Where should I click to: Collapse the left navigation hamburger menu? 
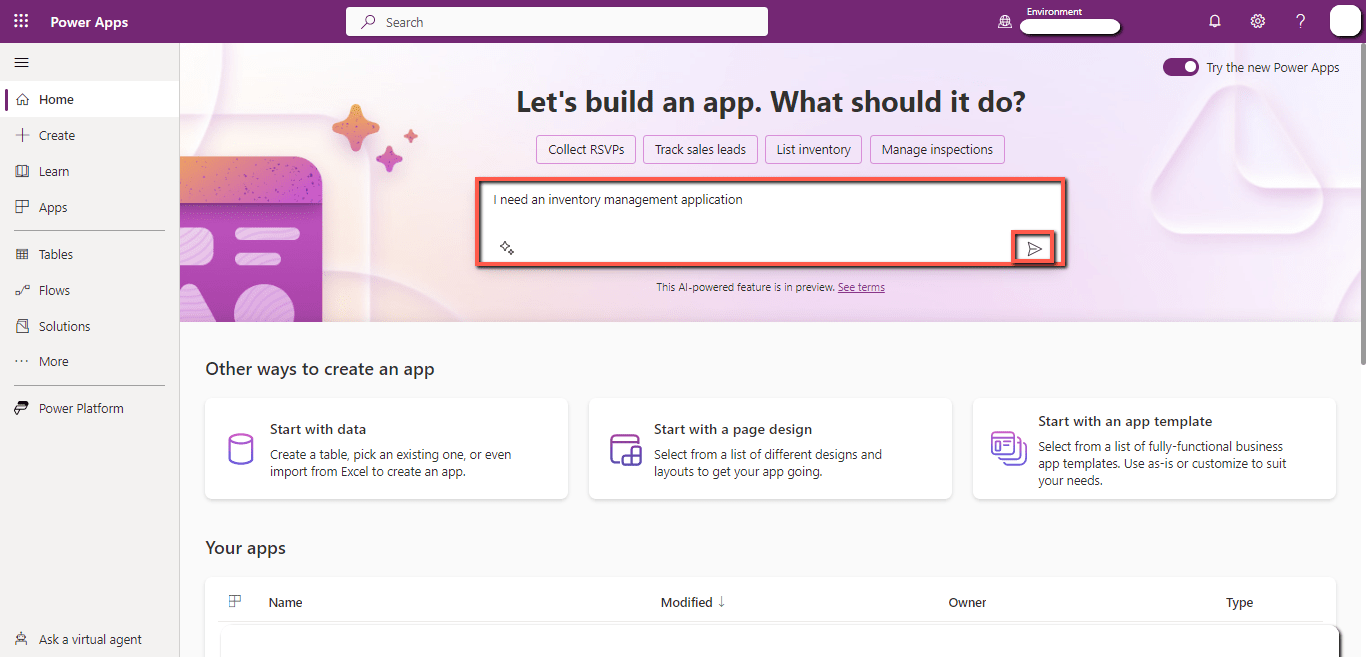click(x=21, y=62)
